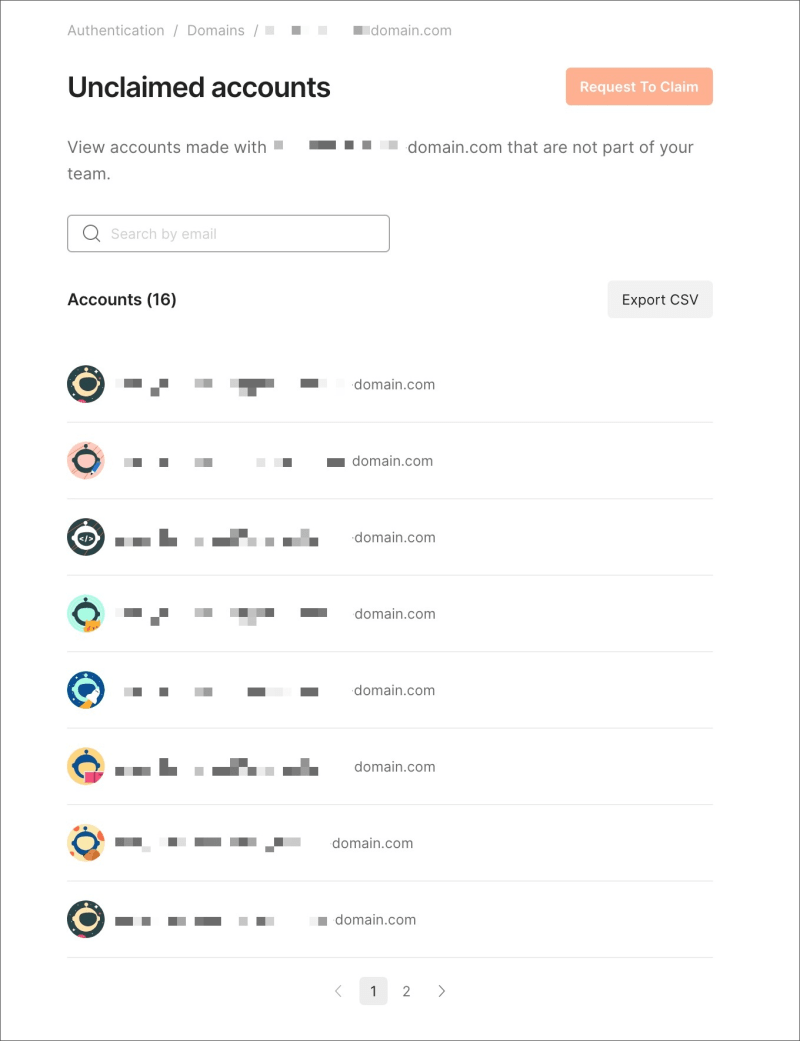Select the yellow avatar icon on sixth account
This screenshot has height=1041, width=800.
[x=85, y=766]
